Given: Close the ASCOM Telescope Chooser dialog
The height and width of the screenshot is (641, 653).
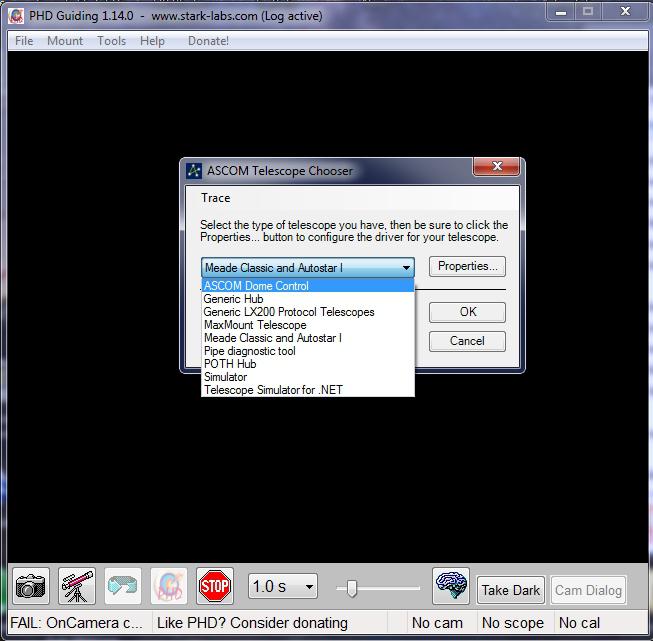Looking at the screenshot, I should point(496,167).
